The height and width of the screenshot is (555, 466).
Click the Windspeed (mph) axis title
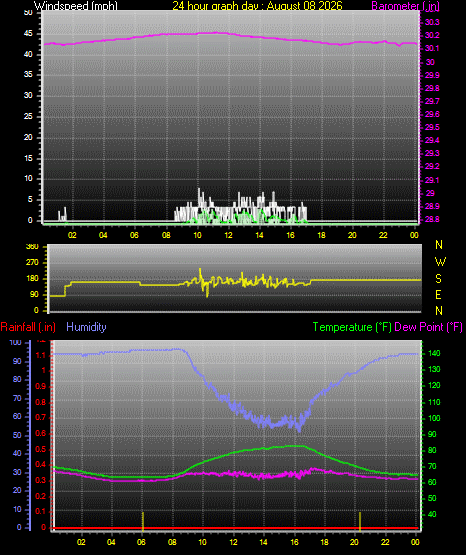point(75,5)
